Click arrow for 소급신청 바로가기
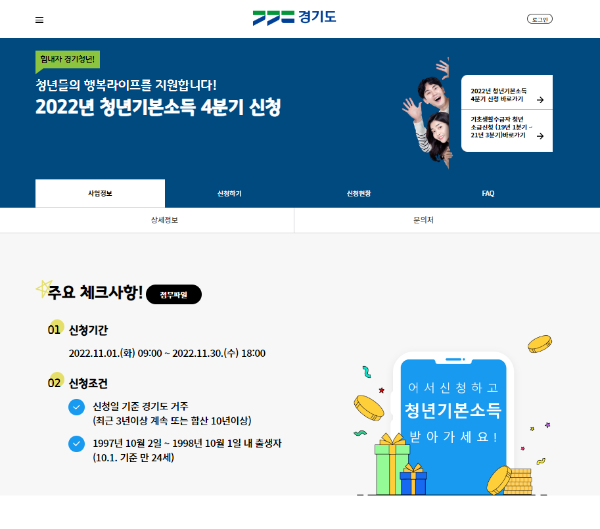 (540, 136)
